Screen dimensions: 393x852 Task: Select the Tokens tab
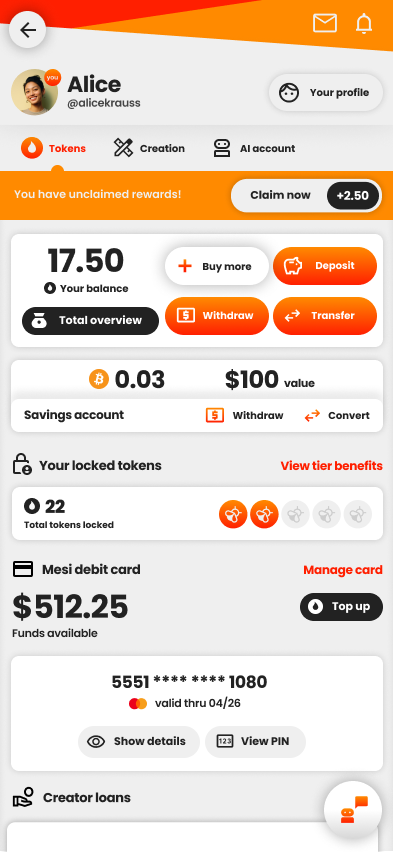53,148
